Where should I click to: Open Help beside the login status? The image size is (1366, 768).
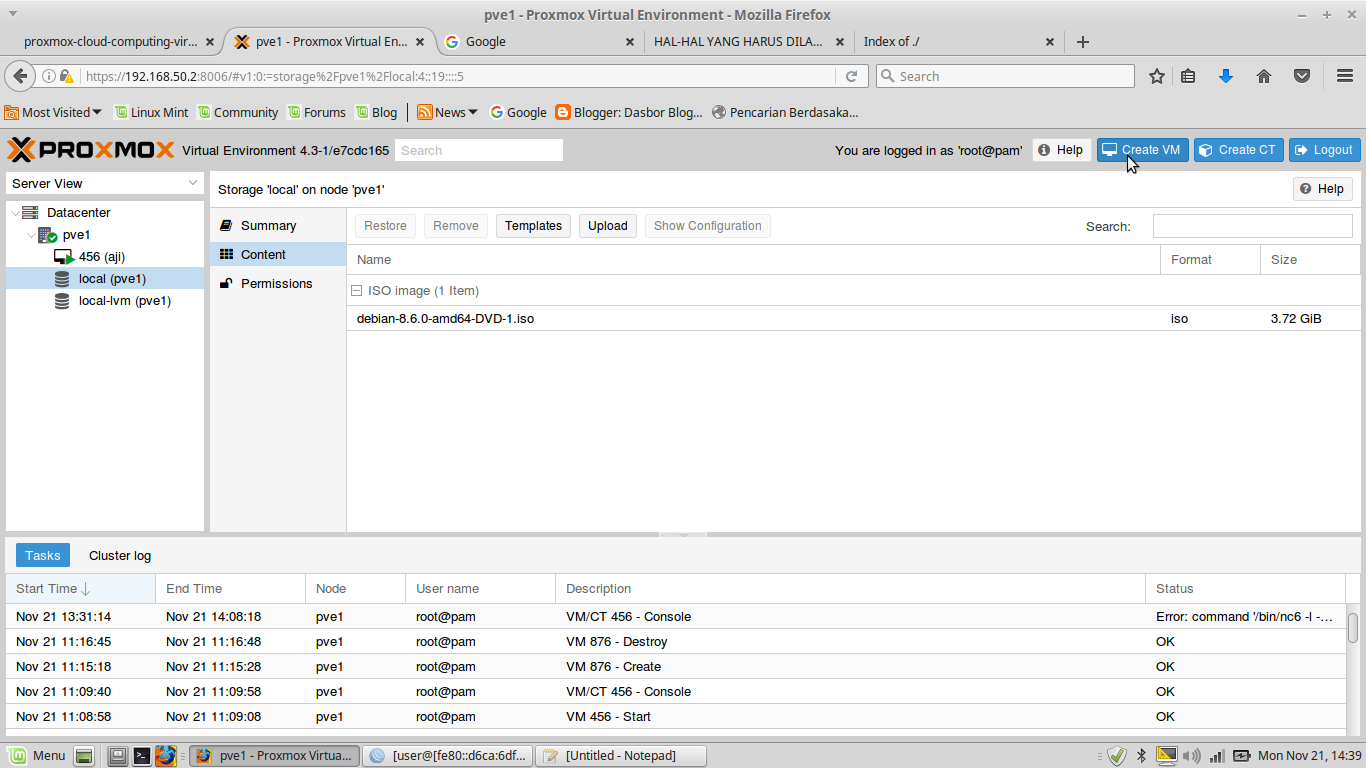pyautogui.click(x=1061, y=150)
